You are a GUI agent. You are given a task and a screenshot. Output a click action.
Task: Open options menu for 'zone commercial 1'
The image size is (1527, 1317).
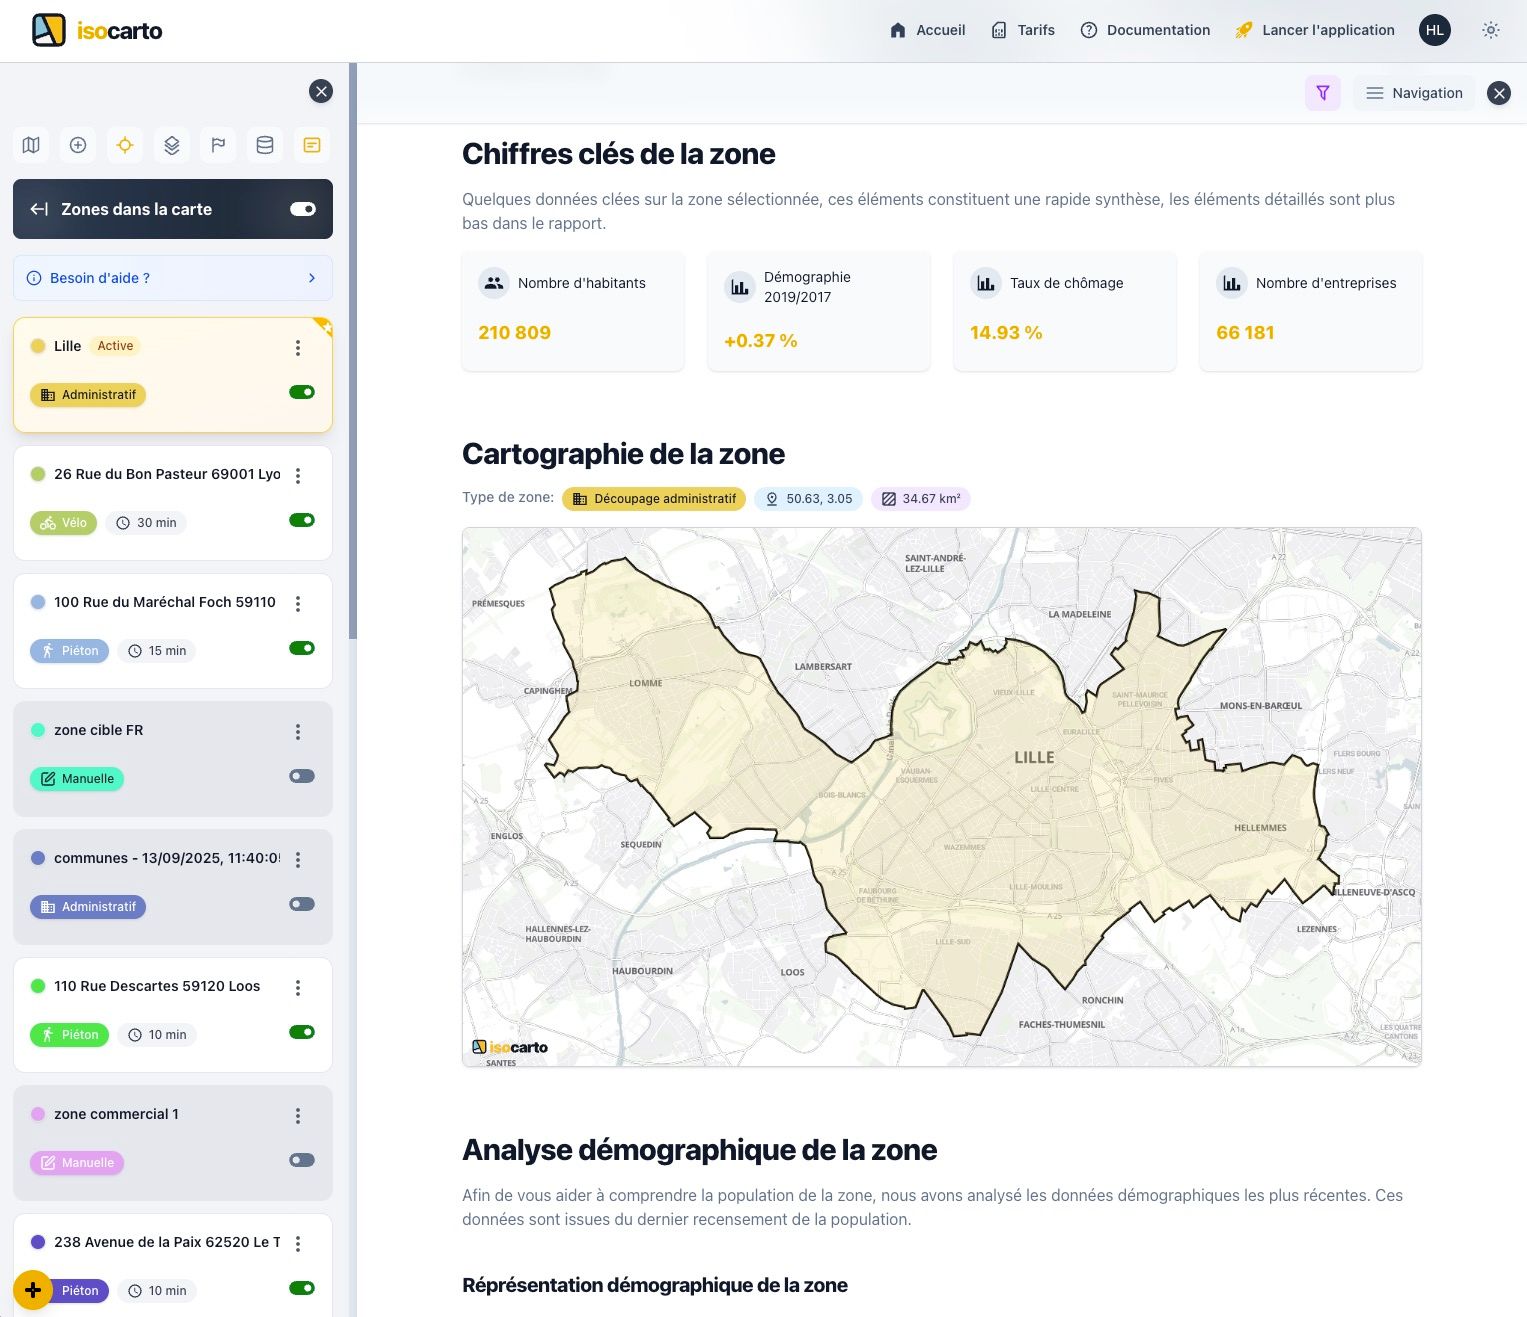pos(297,1115)
